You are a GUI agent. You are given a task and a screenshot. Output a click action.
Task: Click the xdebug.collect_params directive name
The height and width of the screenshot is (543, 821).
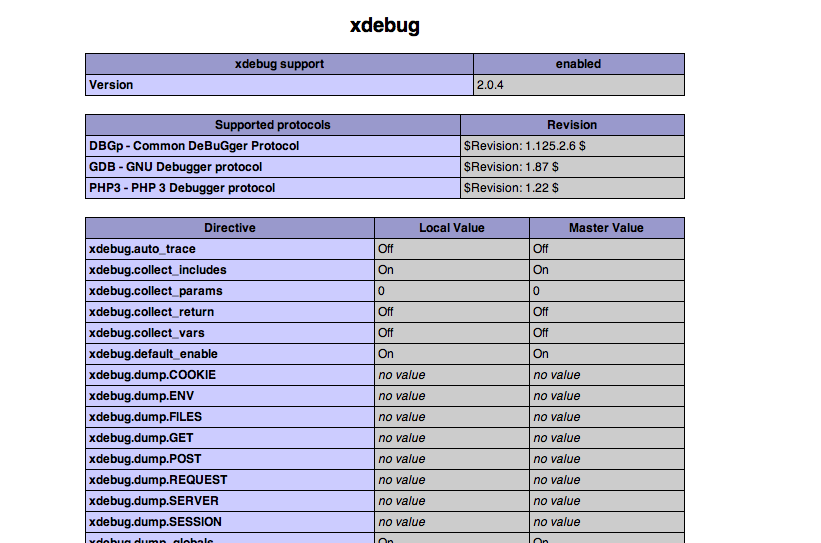[156, 291]
